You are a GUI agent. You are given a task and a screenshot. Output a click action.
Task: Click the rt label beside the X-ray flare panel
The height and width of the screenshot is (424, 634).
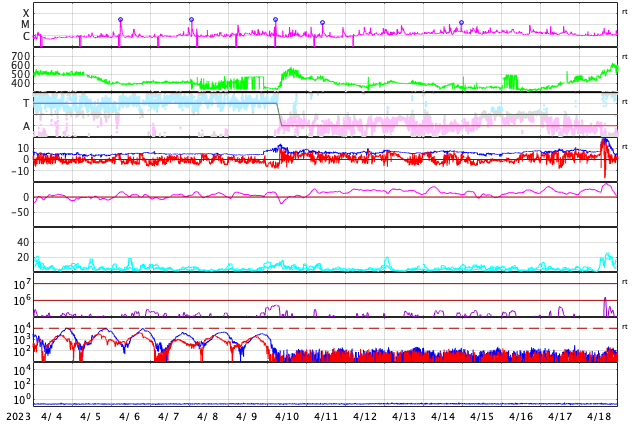coord(624,12)
